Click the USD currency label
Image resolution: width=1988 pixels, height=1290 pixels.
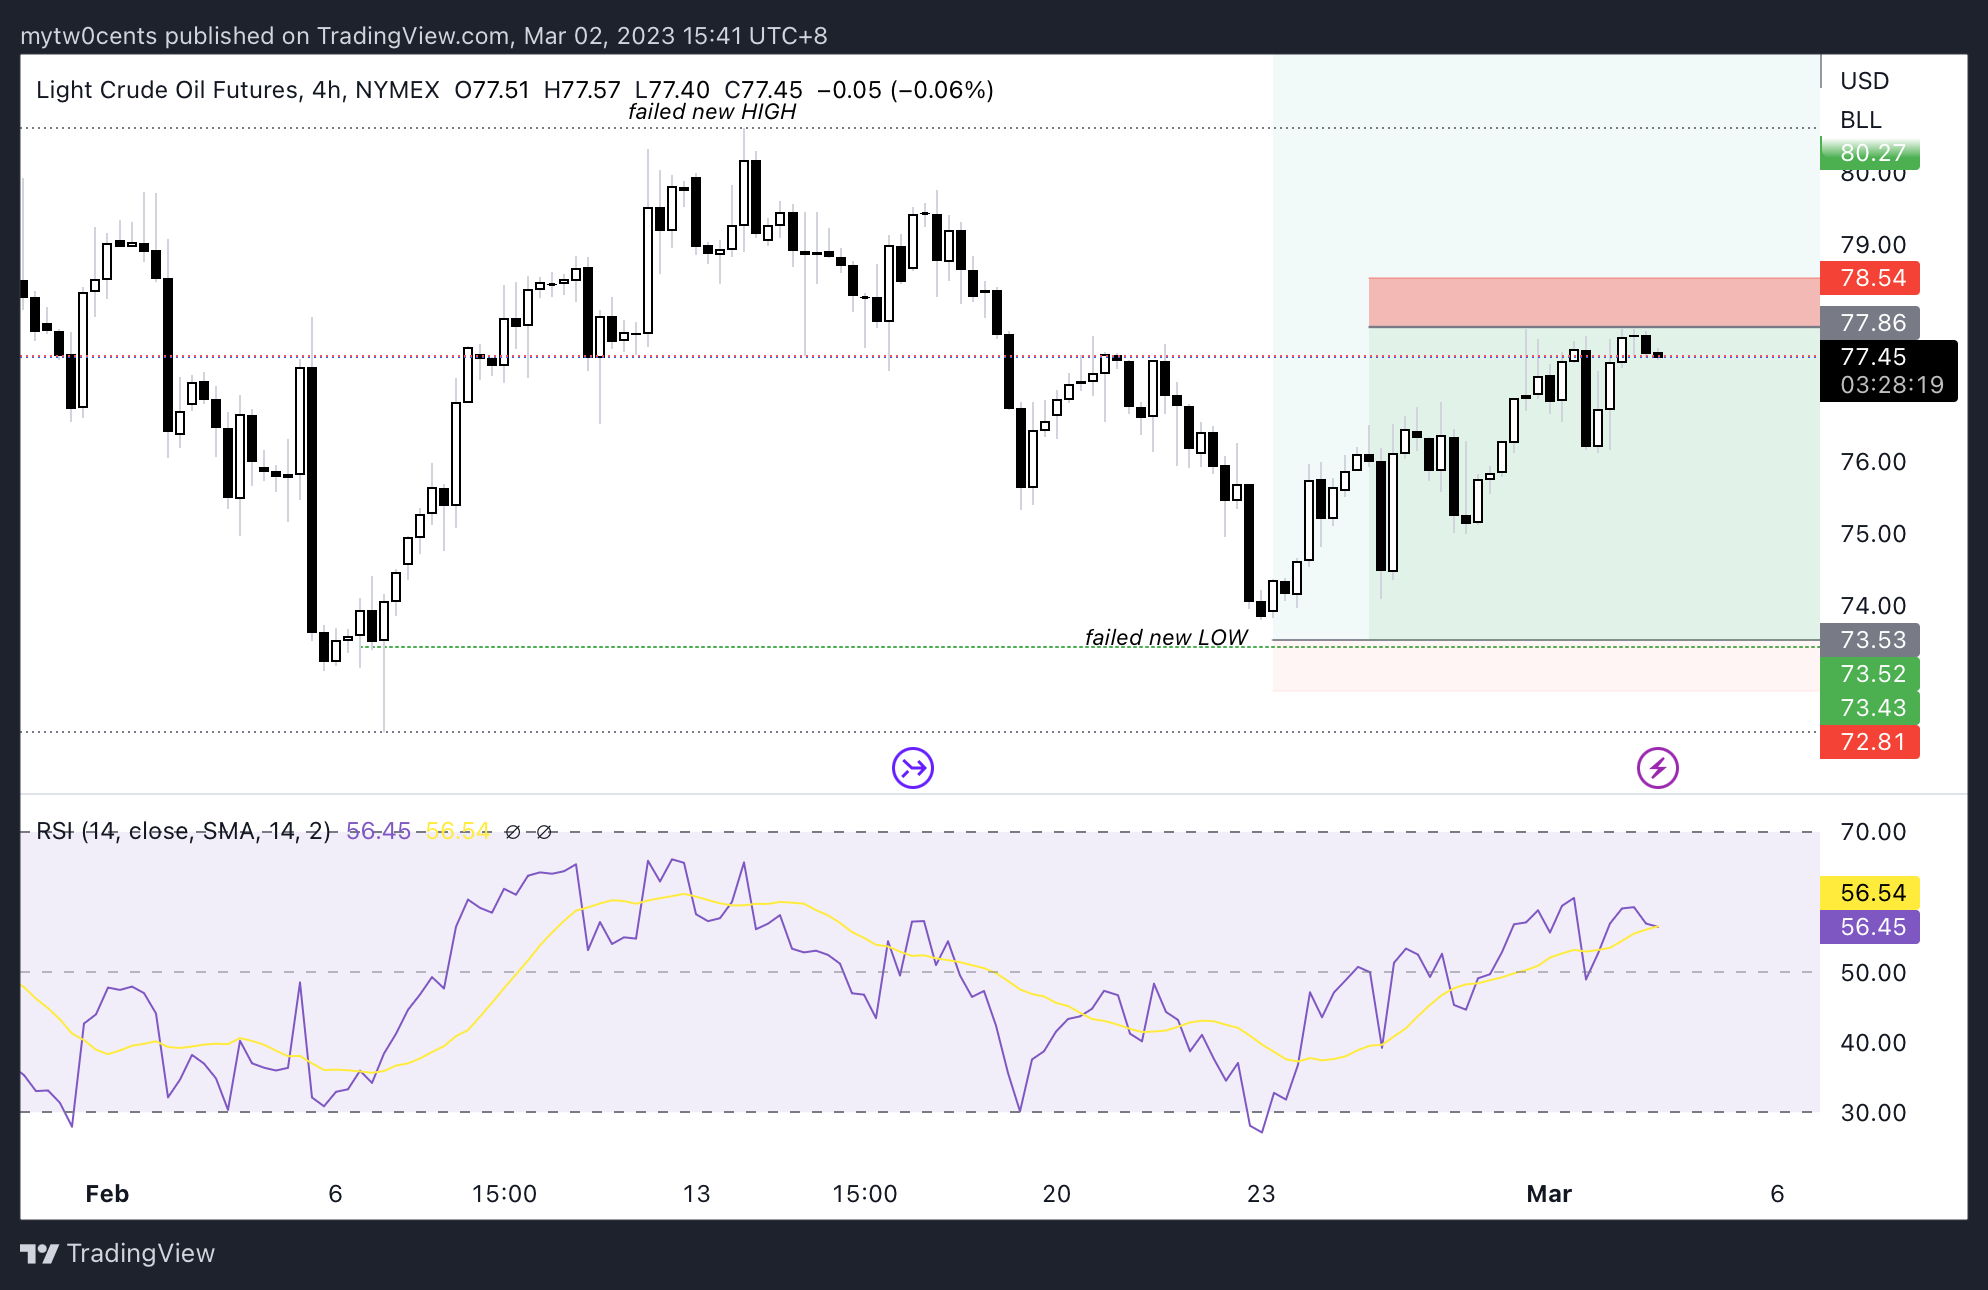[x=1865, y=81]
